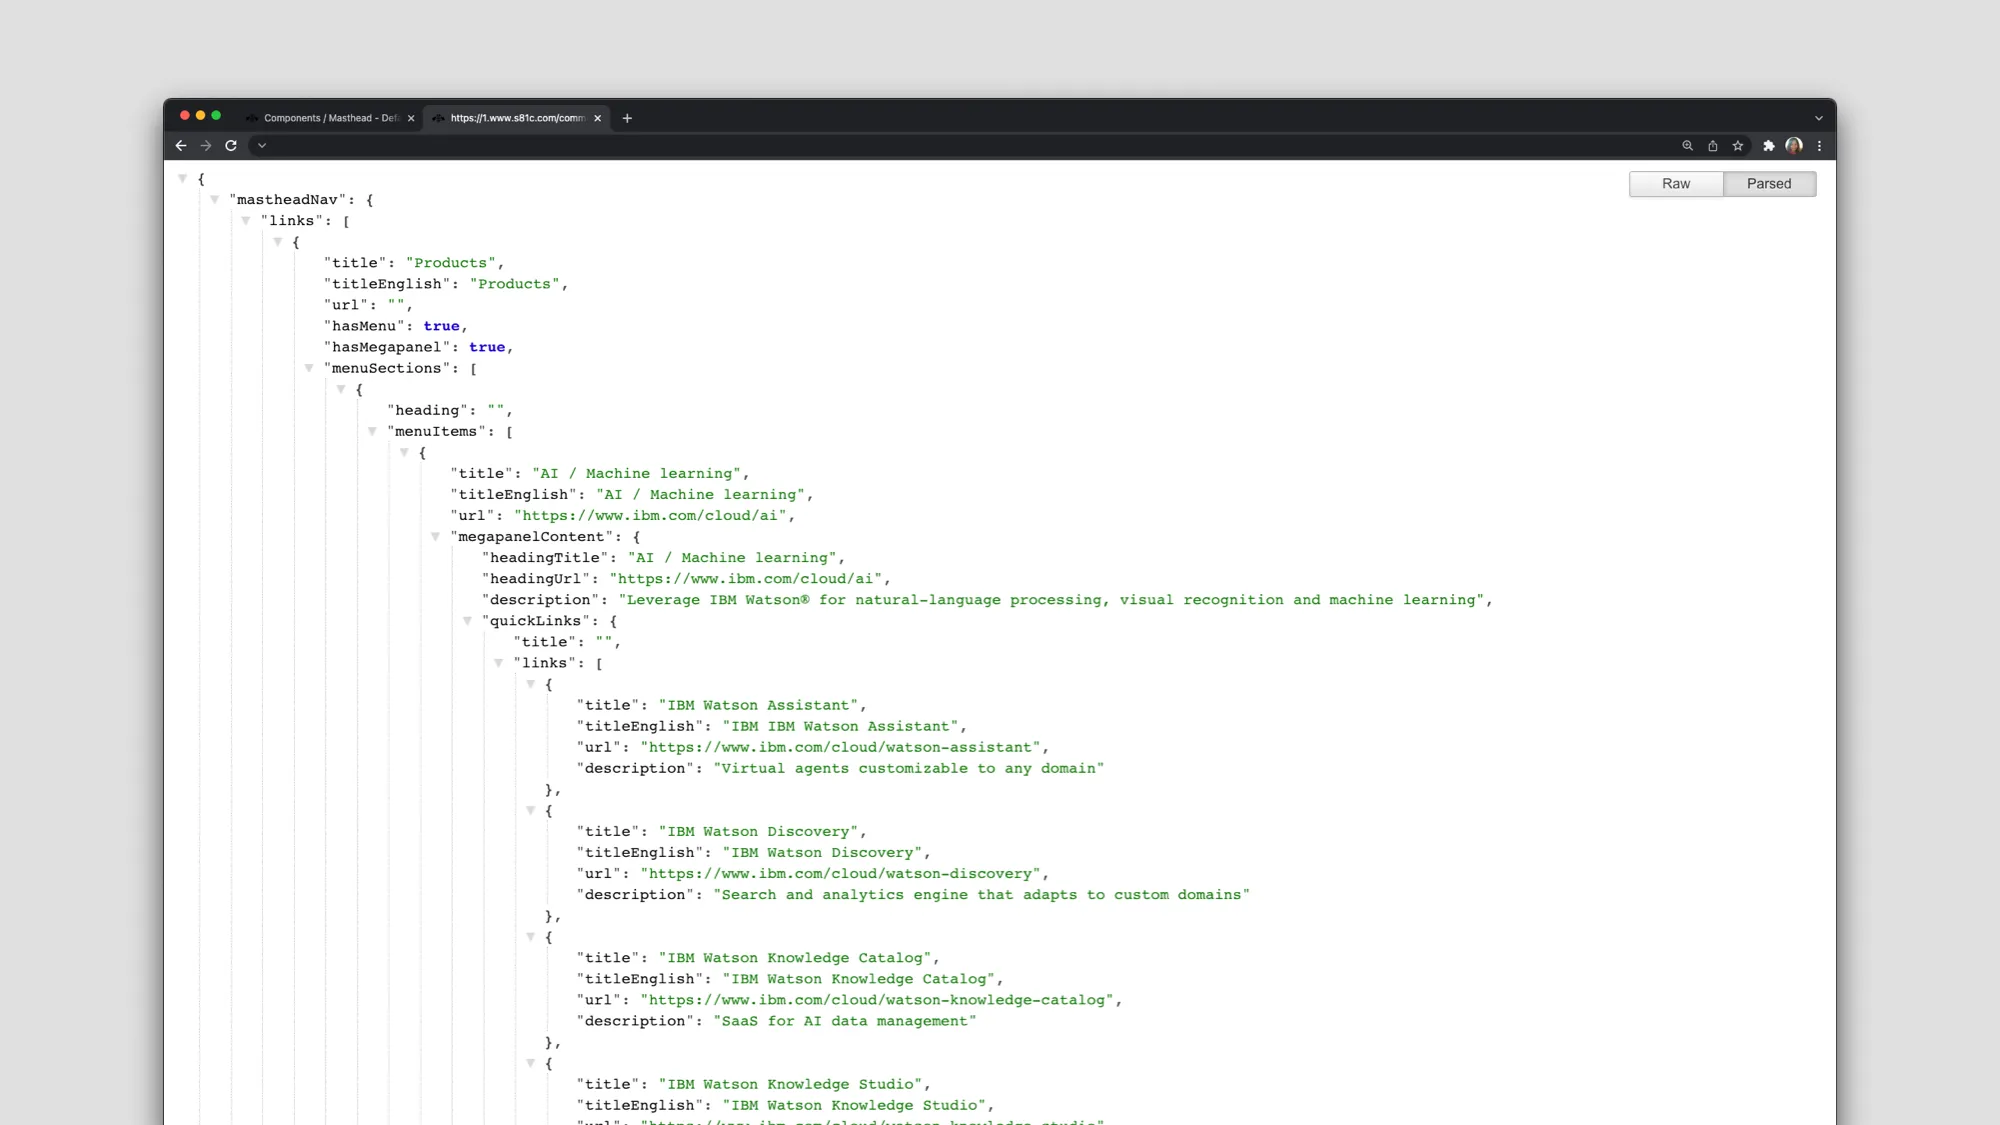This screenshot has height=1125, width=2000.
Task: Select the Parsed tab
Action: [x=1769, y=183]
